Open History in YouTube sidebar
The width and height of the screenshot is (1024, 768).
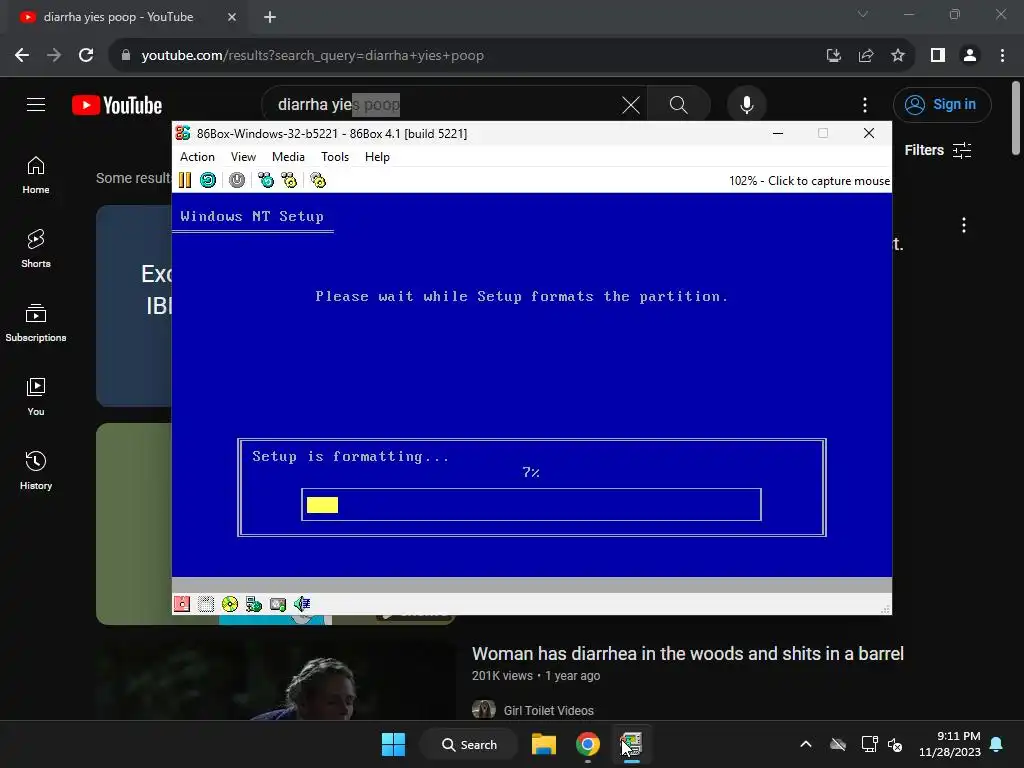click(36, 470)
